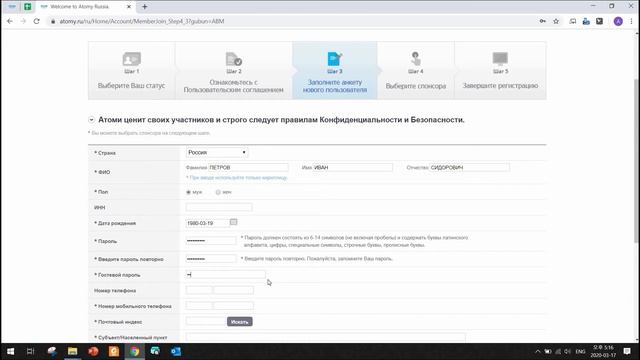Click the Фамилия field with ПЕТРОВ
The height and width of the screenshot is (360, 640).
[248, 167]
